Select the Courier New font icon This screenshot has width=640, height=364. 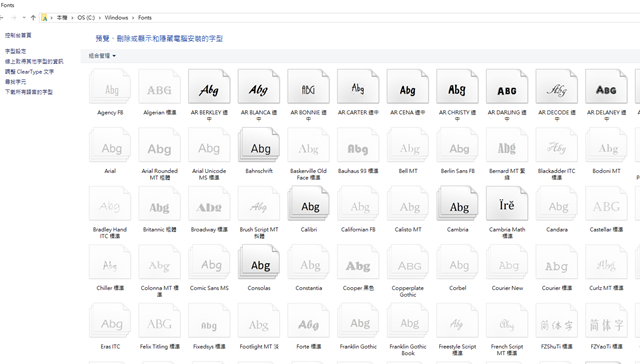(x=507, y=262)
